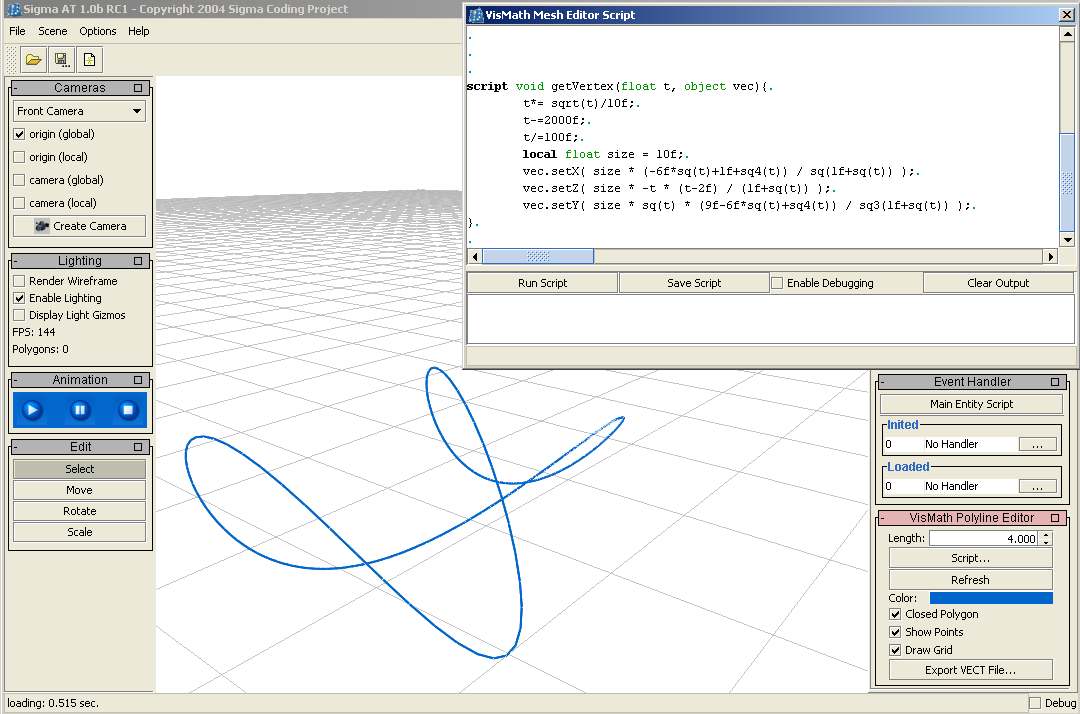Maximize the Edit panel via square icon
The width and height of the screenshot is (1080, 714).
coord(138,447)
